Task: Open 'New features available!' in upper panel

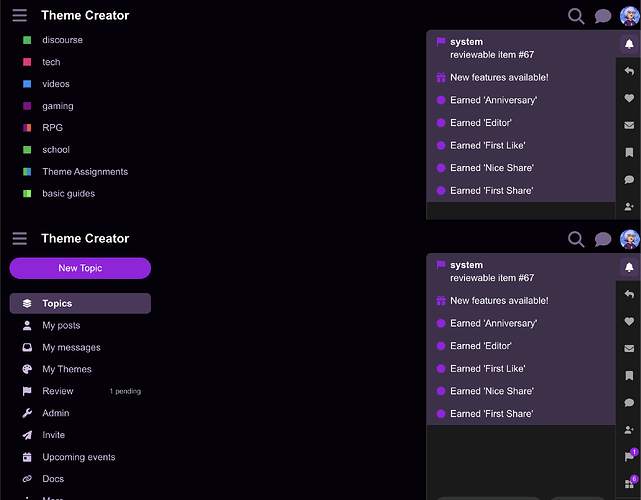Action: [x=521, y=77]
